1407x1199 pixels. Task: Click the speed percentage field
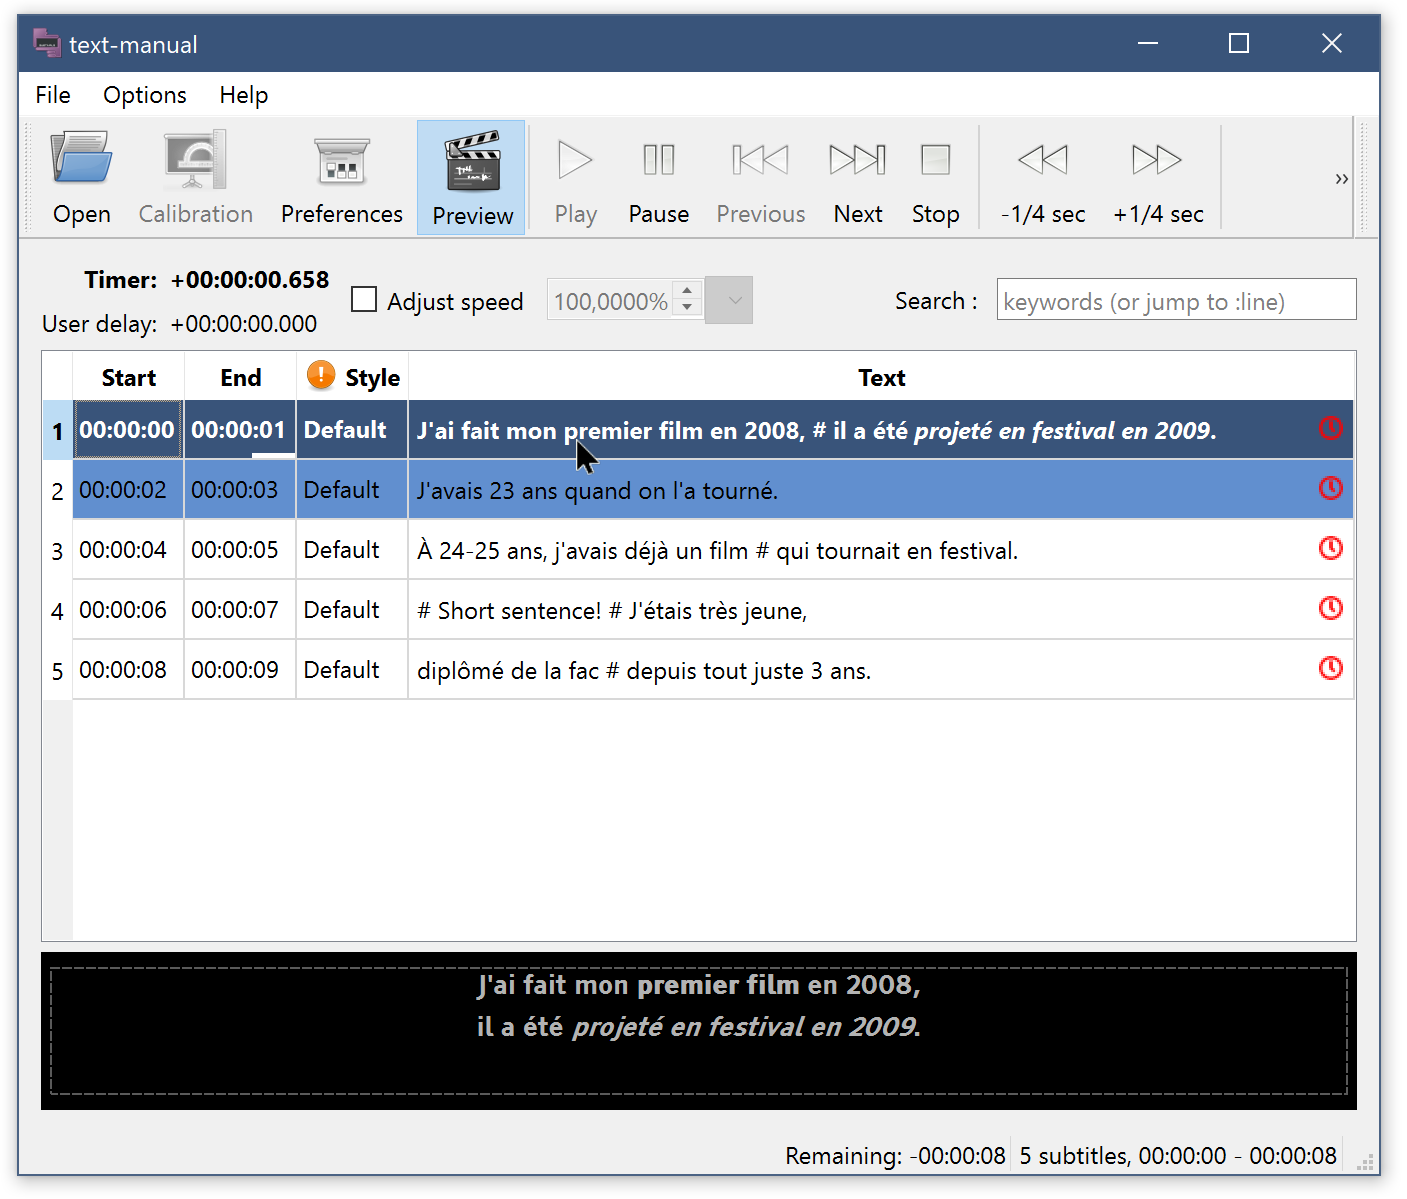point(611,301)
